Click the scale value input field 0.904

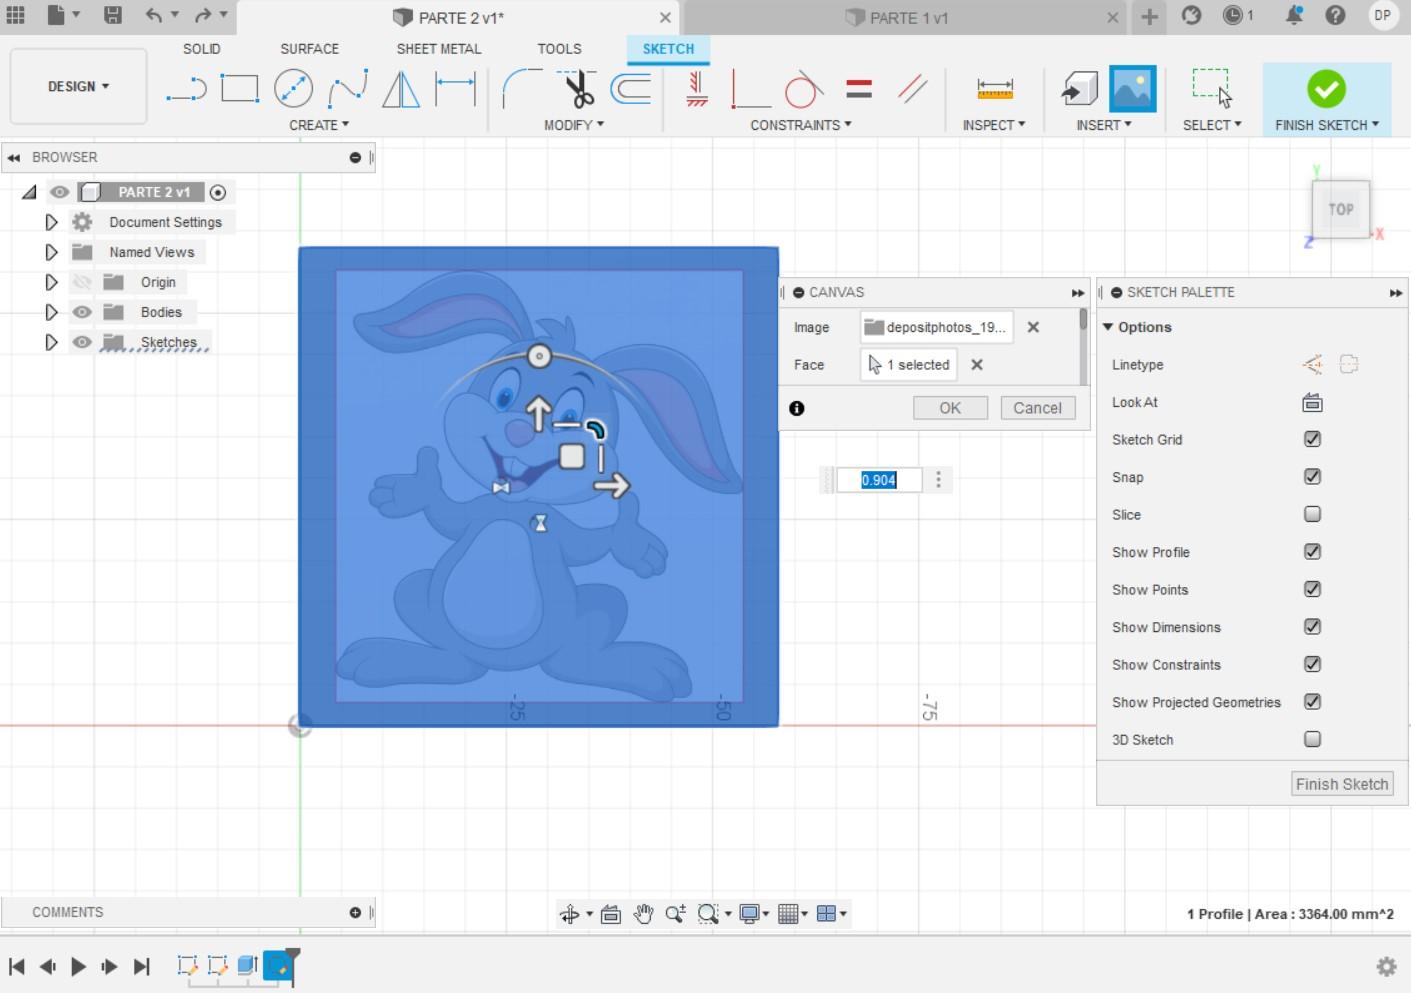(878, 480)
